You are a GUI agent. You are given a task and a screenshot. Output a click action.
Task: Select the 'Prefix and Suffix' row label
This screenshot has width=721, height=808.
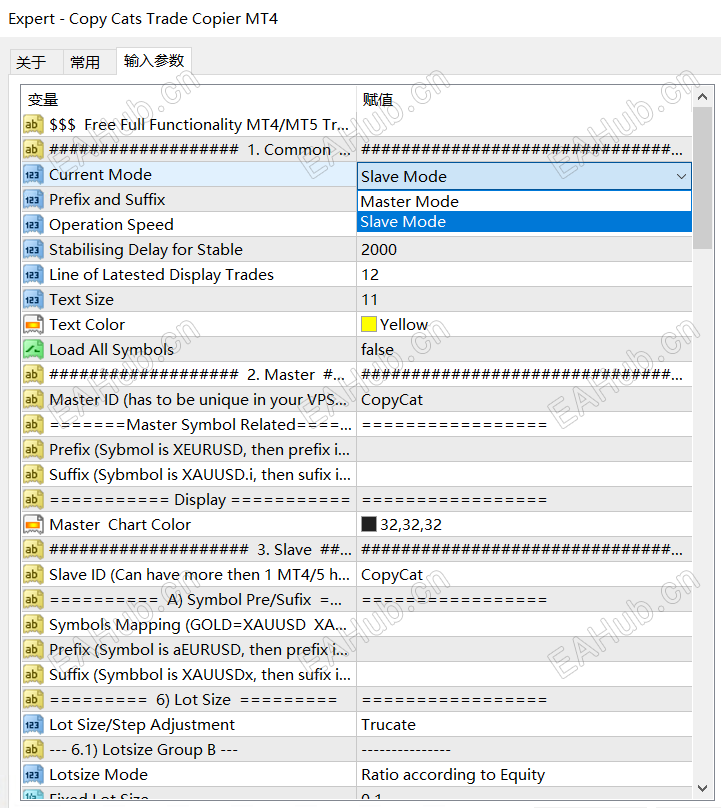tap(107, 199)
